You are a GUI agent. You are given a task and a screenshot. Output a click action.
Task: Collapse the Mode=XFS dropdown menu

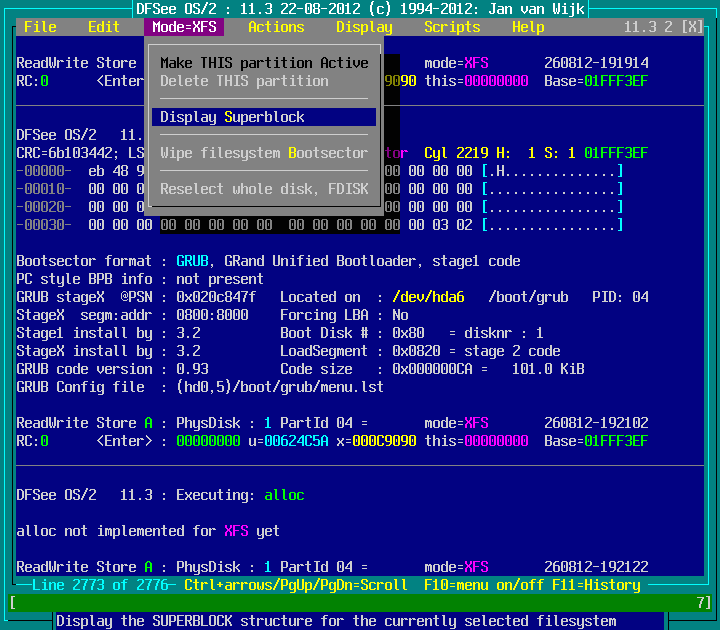(x=184, y=27)
